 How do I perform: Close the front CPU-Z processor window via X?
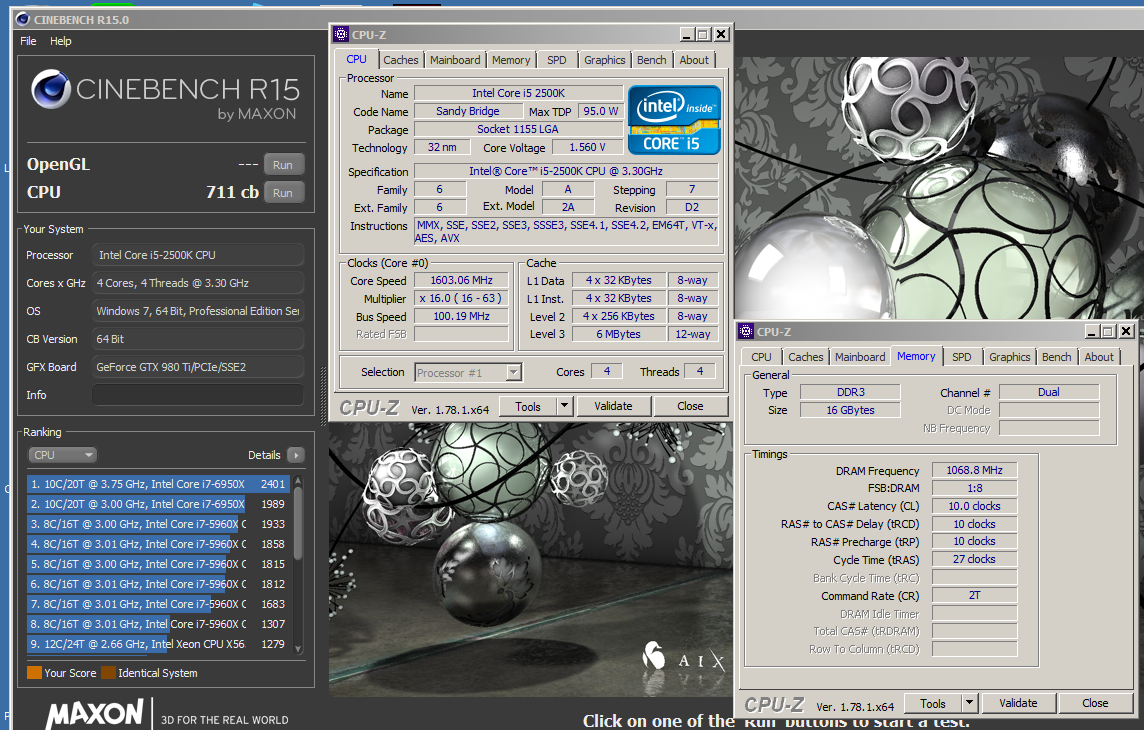coord(721,34)
